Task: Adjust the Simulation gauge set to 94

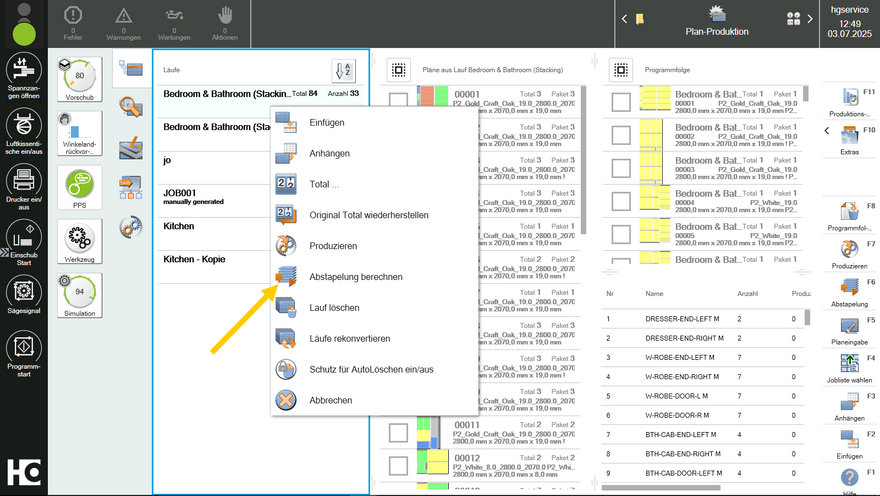Action: tap(80, 295)
